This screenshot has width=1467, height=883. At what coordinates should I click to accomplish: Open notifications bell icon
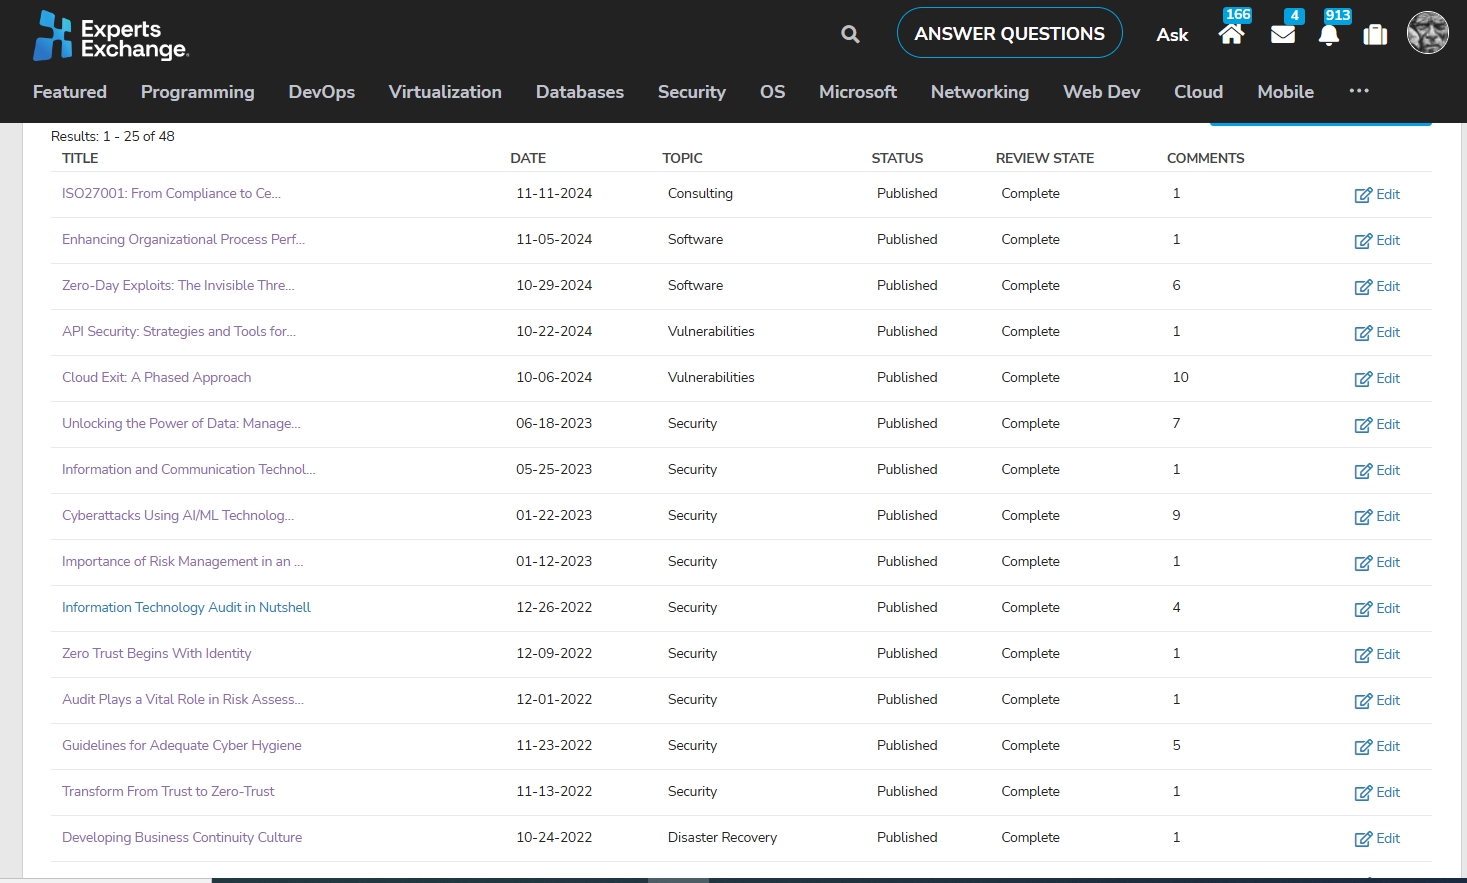[x=1329, y=35]
